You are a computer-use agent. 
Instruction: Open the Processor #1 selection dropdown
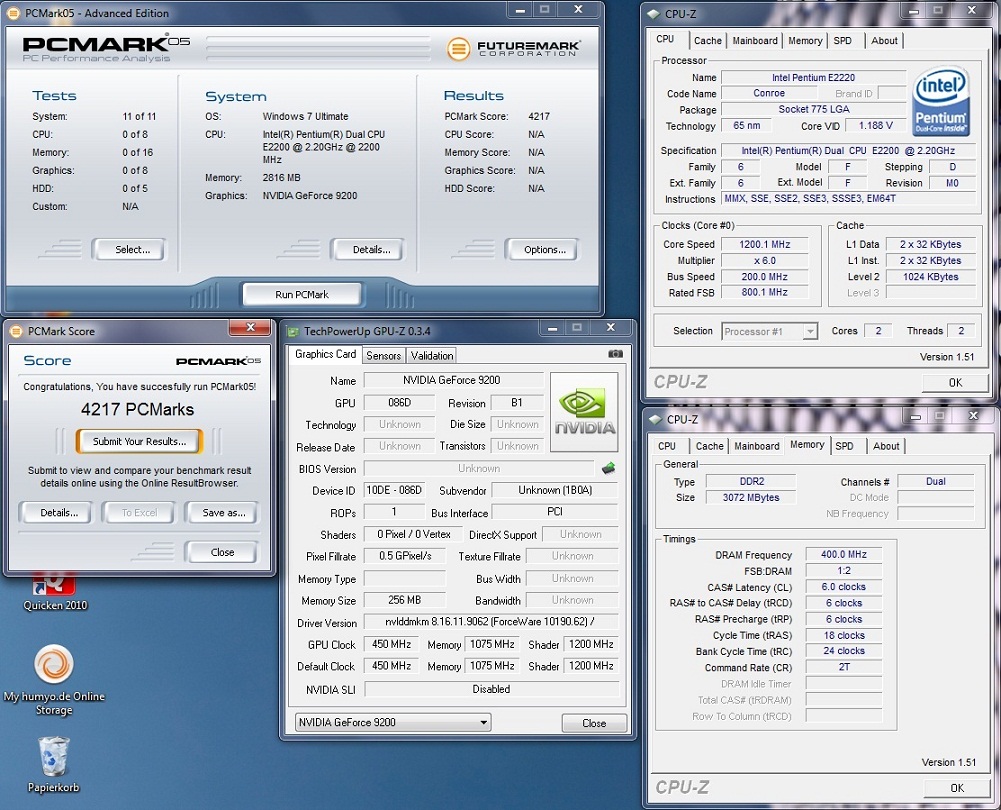[770, 331]
